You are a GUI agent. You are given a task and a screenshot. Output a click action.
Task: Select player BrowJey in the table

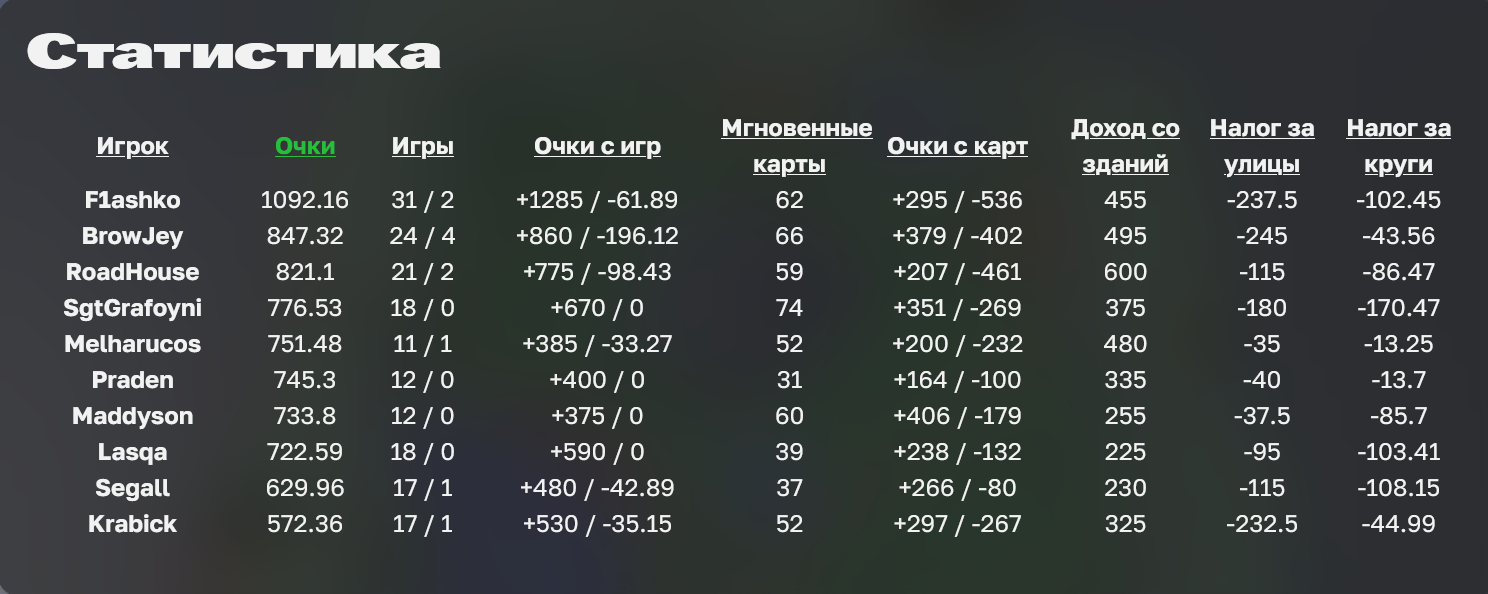pyautogui.click(x=133, y=236)
